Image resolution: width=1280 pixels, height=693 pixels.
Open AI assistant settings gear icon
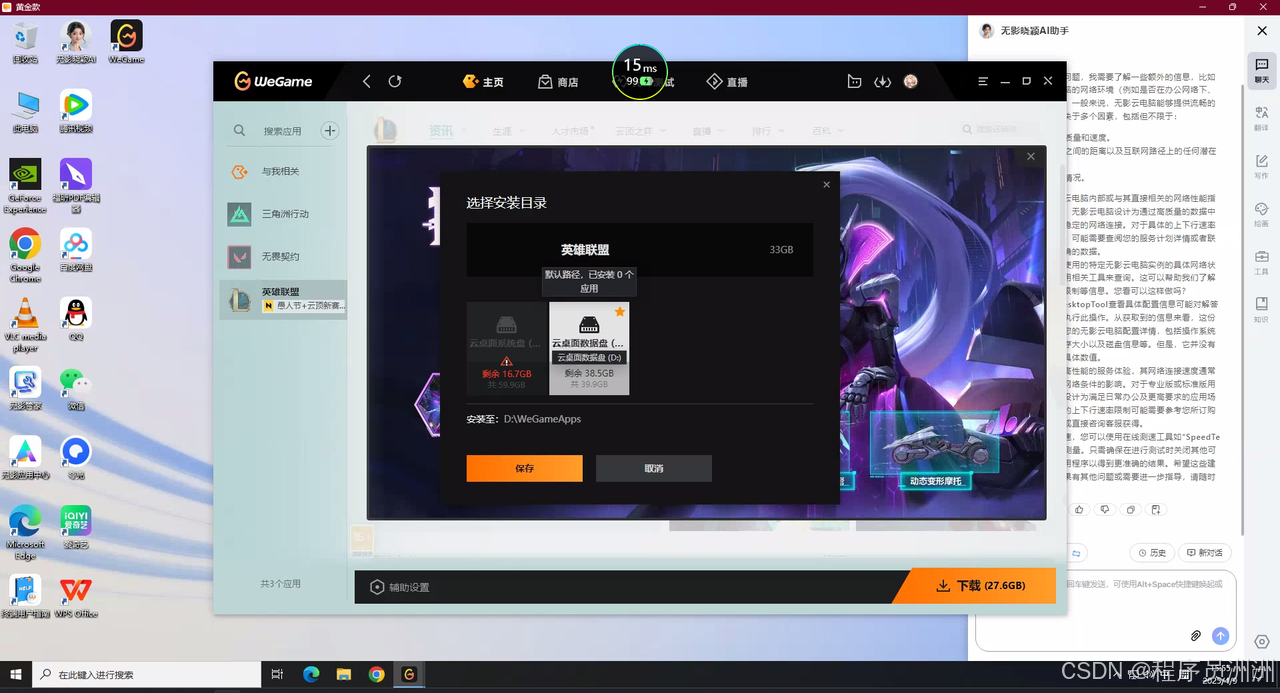click(1261, 642)
